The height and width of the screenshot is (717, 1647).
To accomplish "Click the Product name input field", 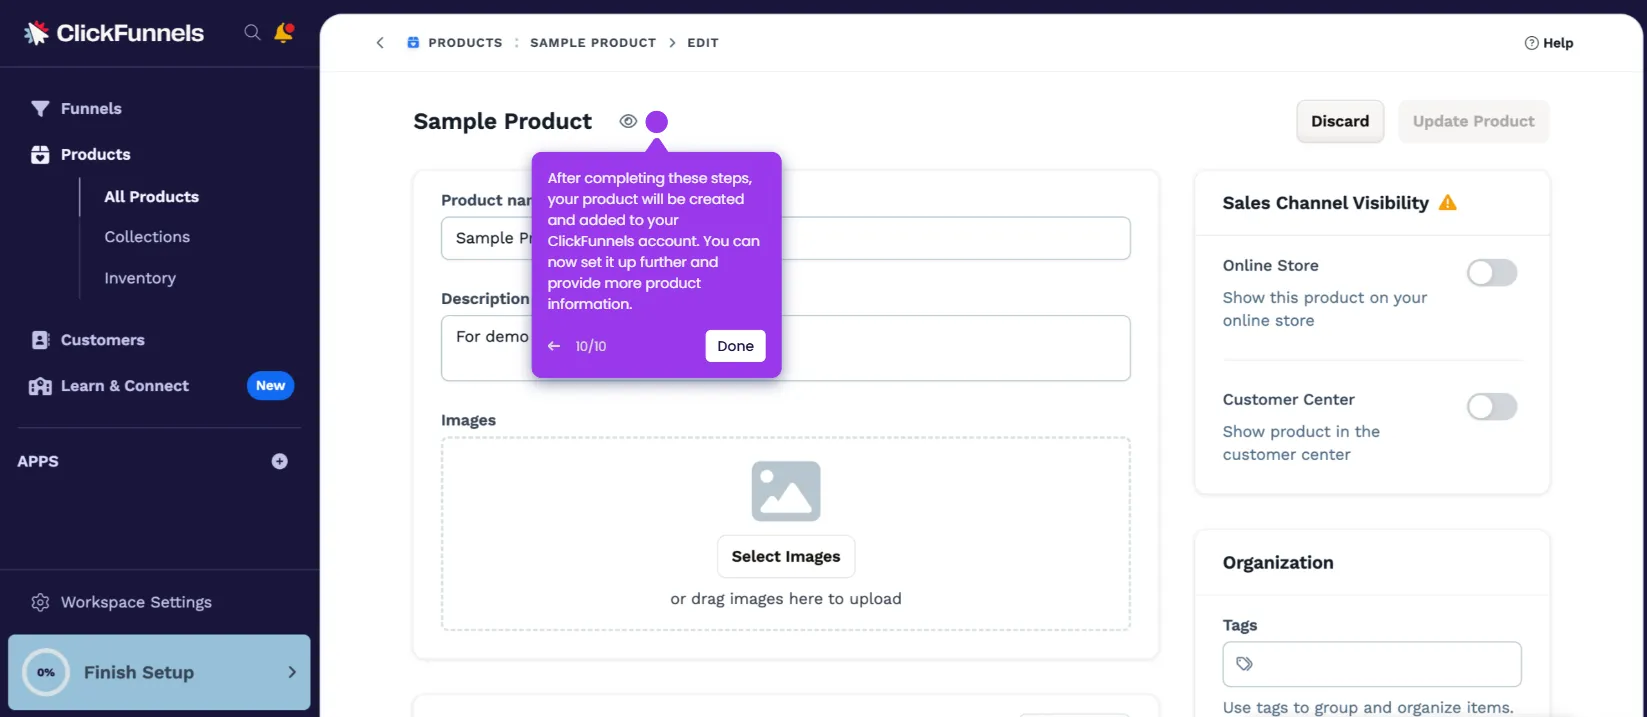I will tap(786, 238).
